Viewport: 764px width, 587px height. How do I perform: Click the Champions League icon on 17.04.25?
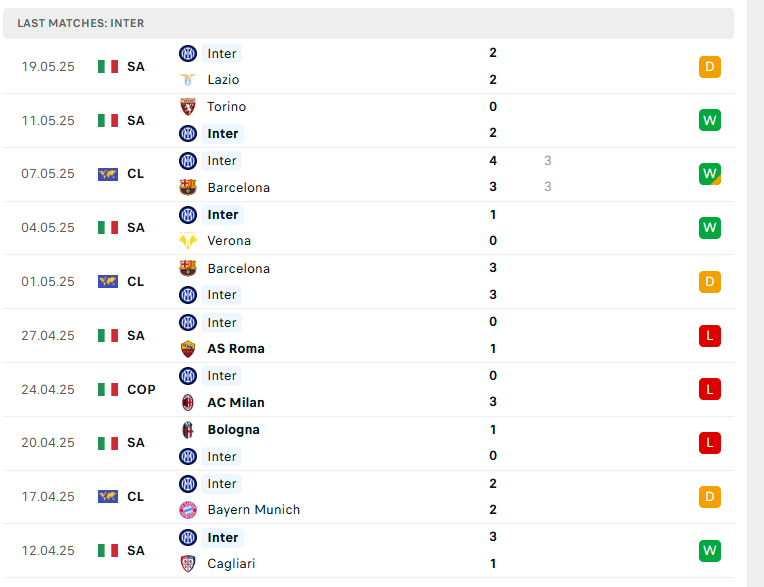coord(108,497)
